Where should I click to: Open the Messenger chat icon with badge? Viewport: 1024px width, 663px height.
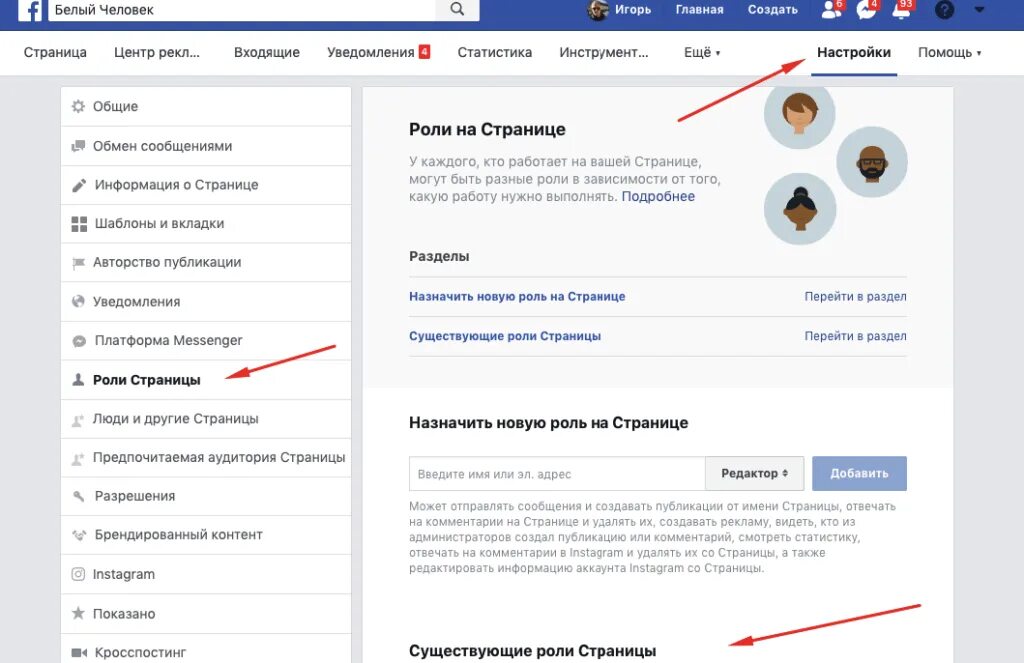point(866,11)
